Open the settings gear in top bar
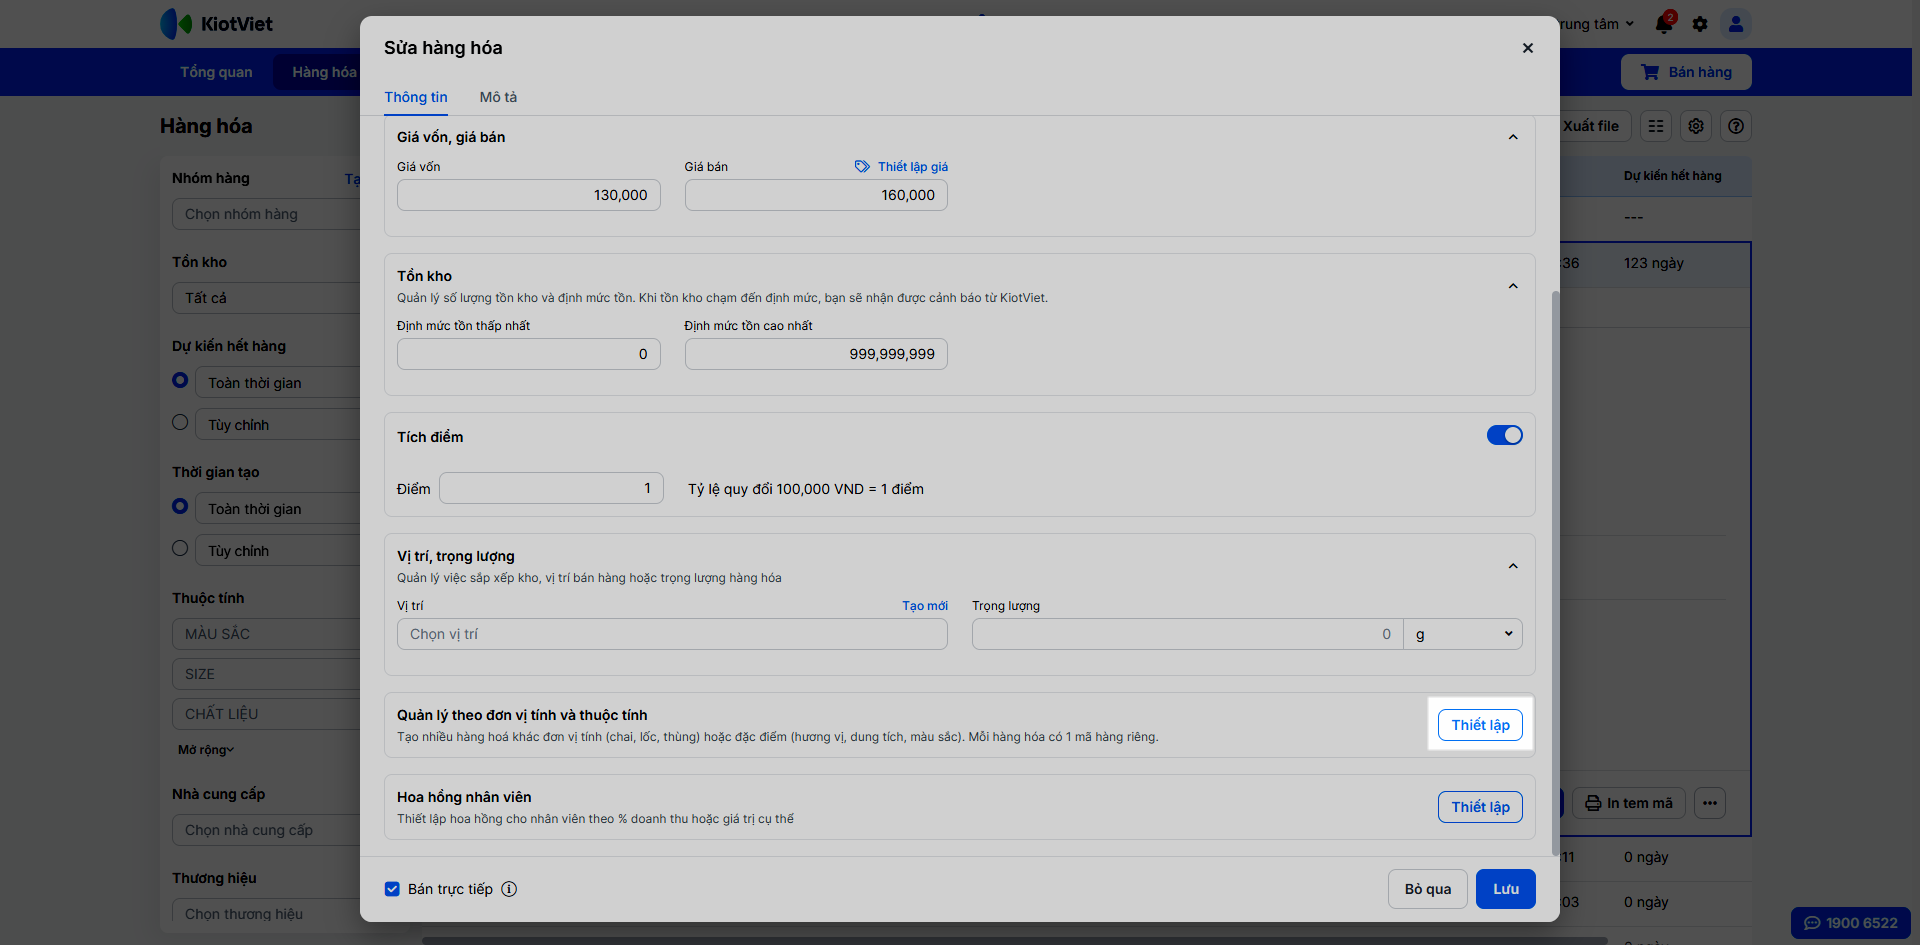Image resolution: width=1920 pixels, height=945 pixels. (1700, 24)
